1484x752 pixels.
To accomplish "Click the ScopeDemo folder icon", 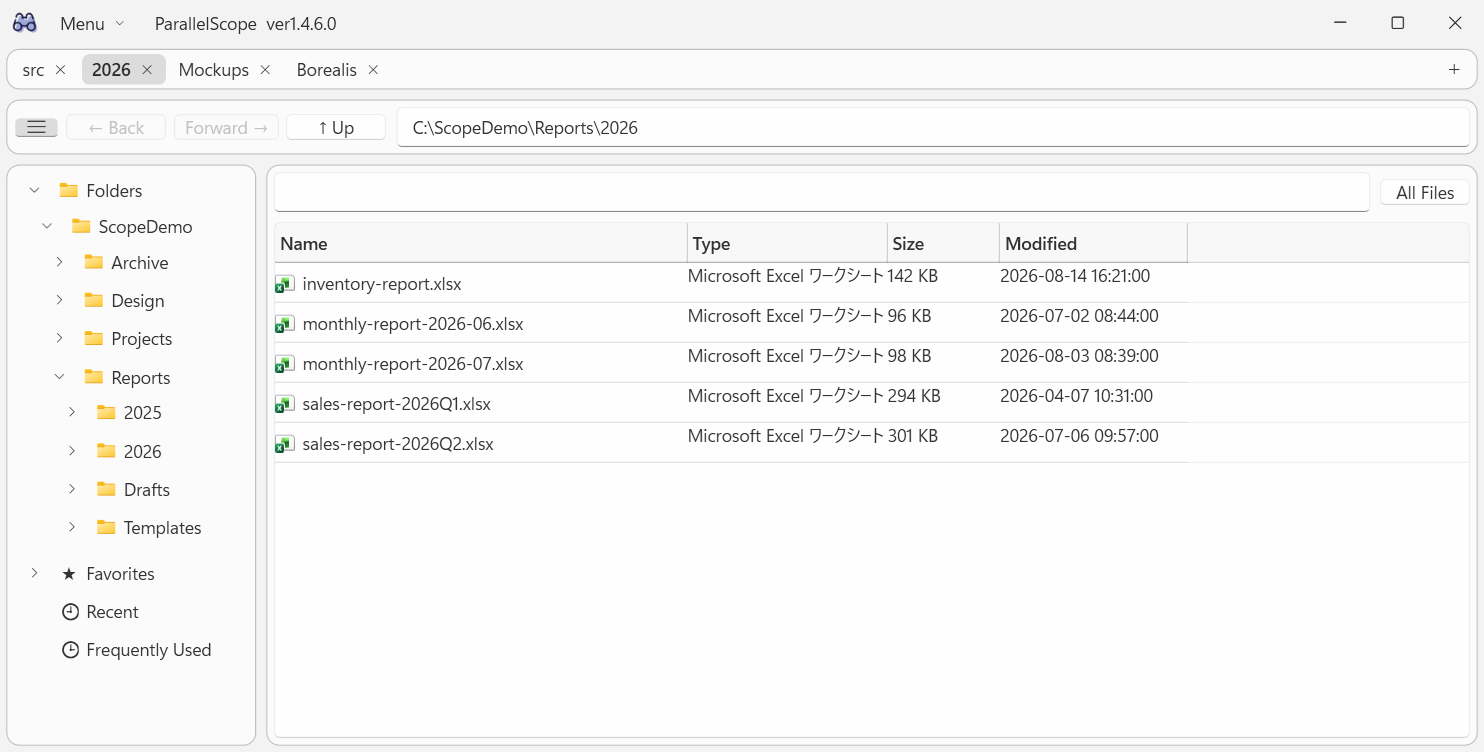I will [x=81, y=226].
